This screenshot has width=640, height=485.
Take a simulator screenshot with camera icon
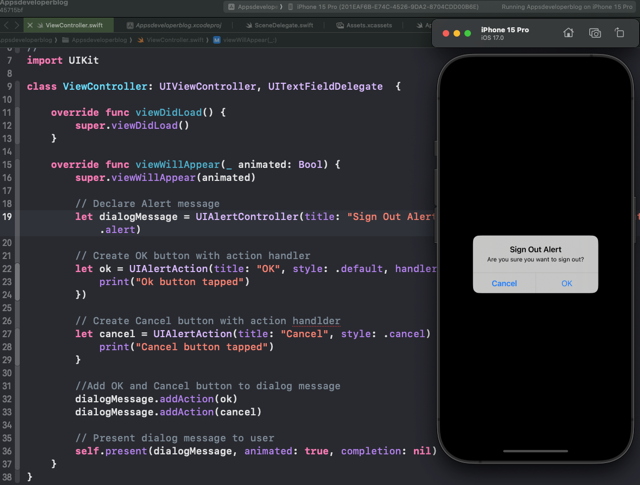click(595, 33)
